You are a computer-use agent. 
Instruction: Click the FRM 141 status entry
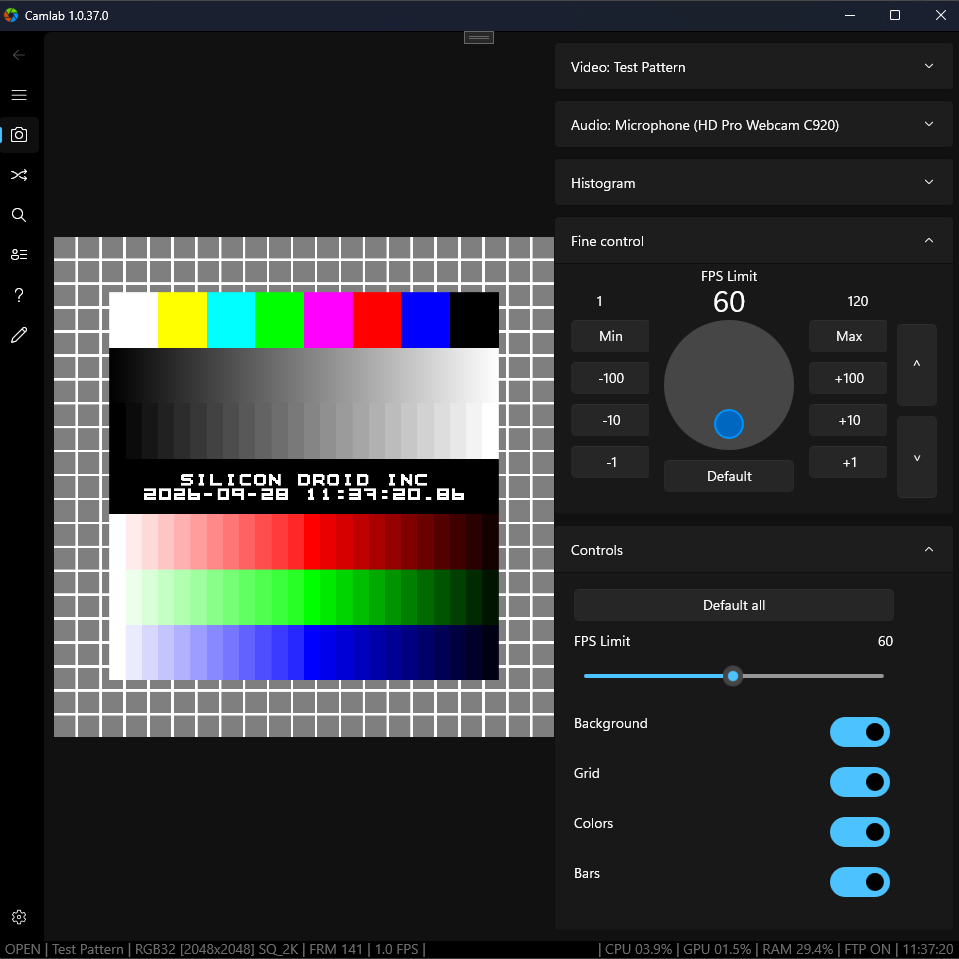coord(336,949)
